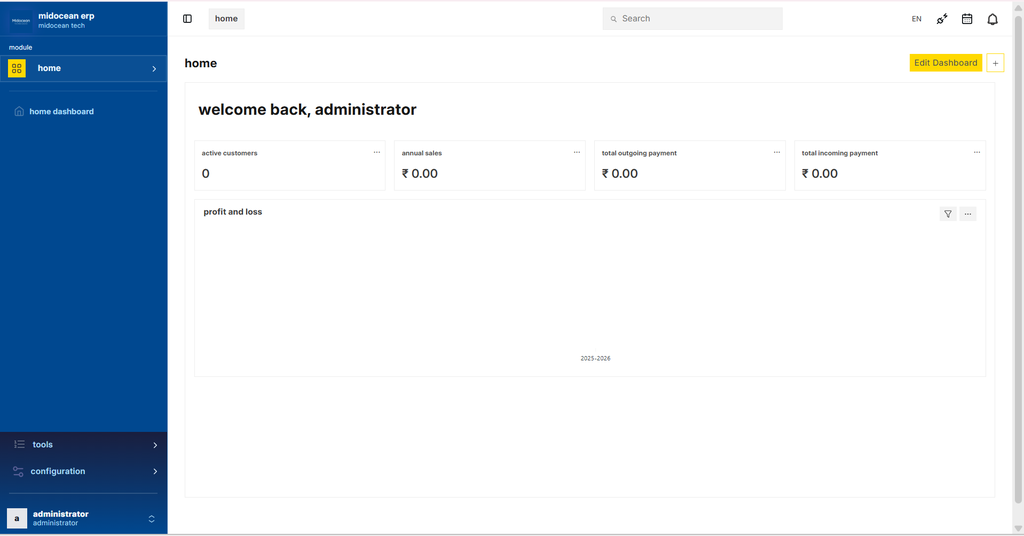Expand the home module chevron
This screenshot has width=1024, height=536.
(154, 69)
